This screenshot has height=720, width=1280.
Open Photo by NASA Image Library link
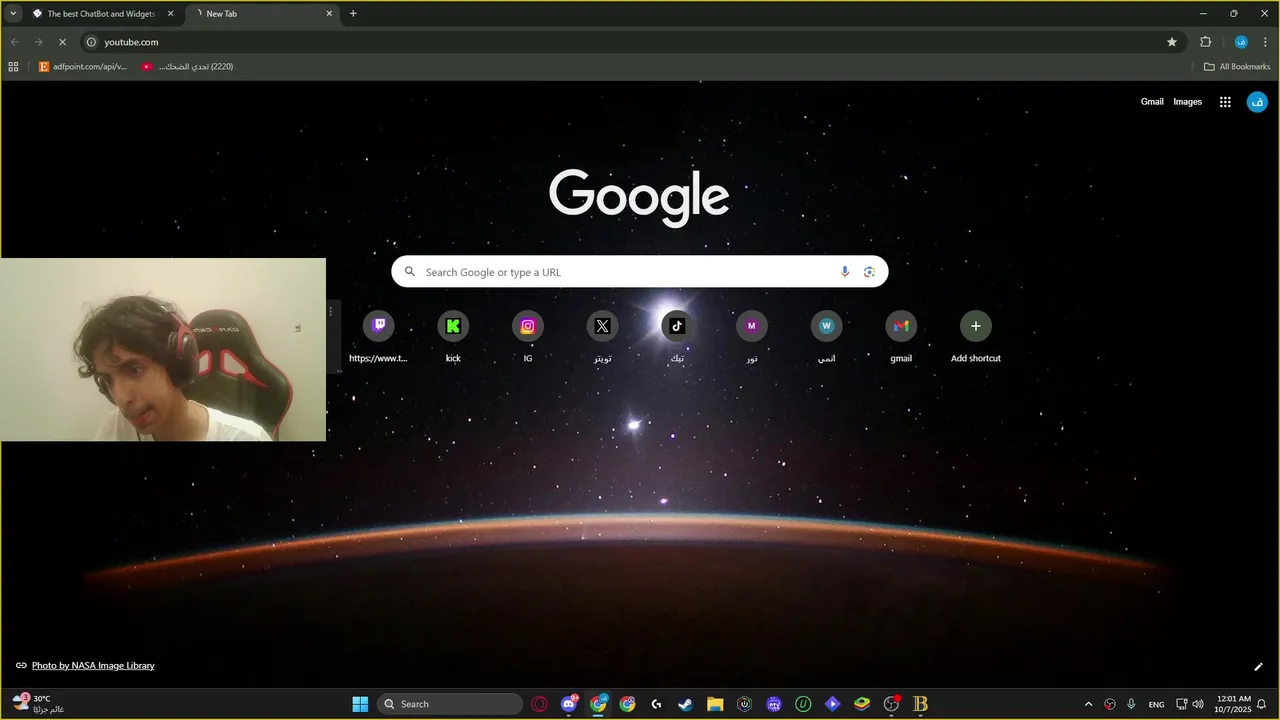(x=93, y=666)
